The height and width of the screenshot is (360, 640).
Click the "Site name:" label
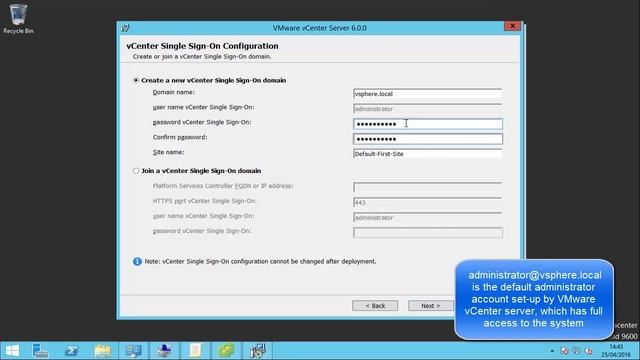coord(168,152)
